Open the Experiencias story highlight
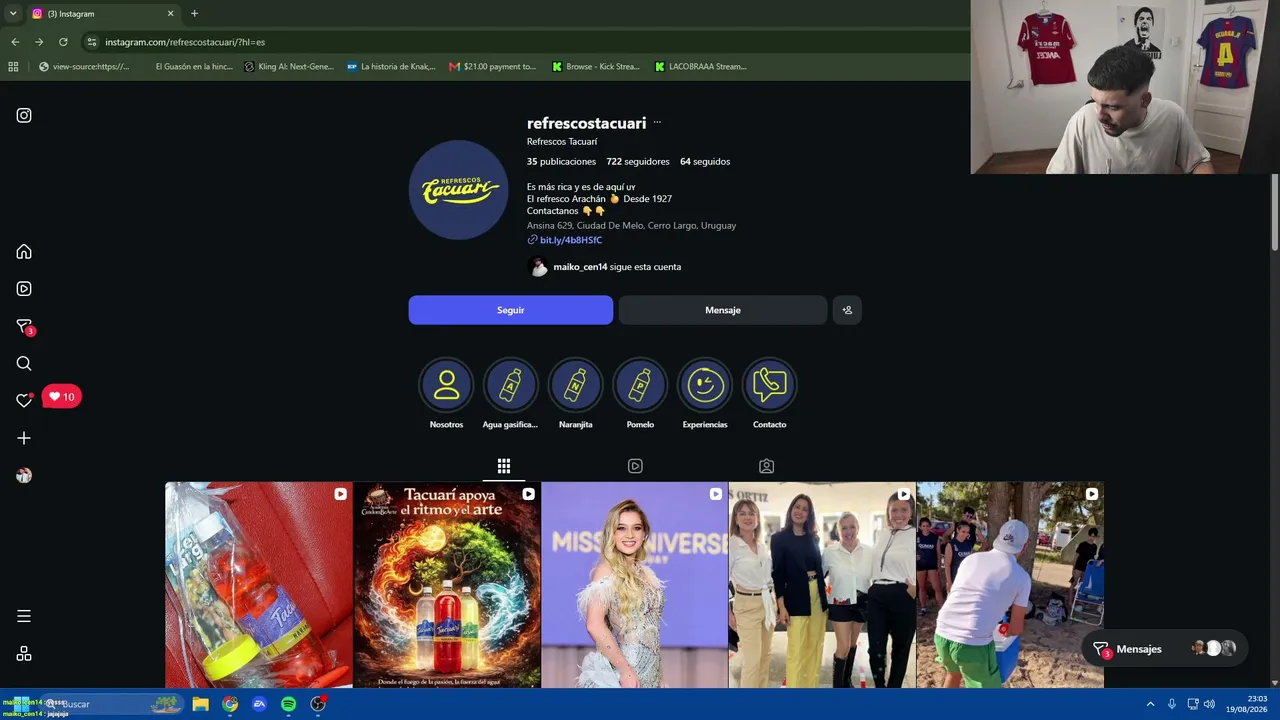The height and width of the screenshot is (720, 1280). [x=705, y=394]
